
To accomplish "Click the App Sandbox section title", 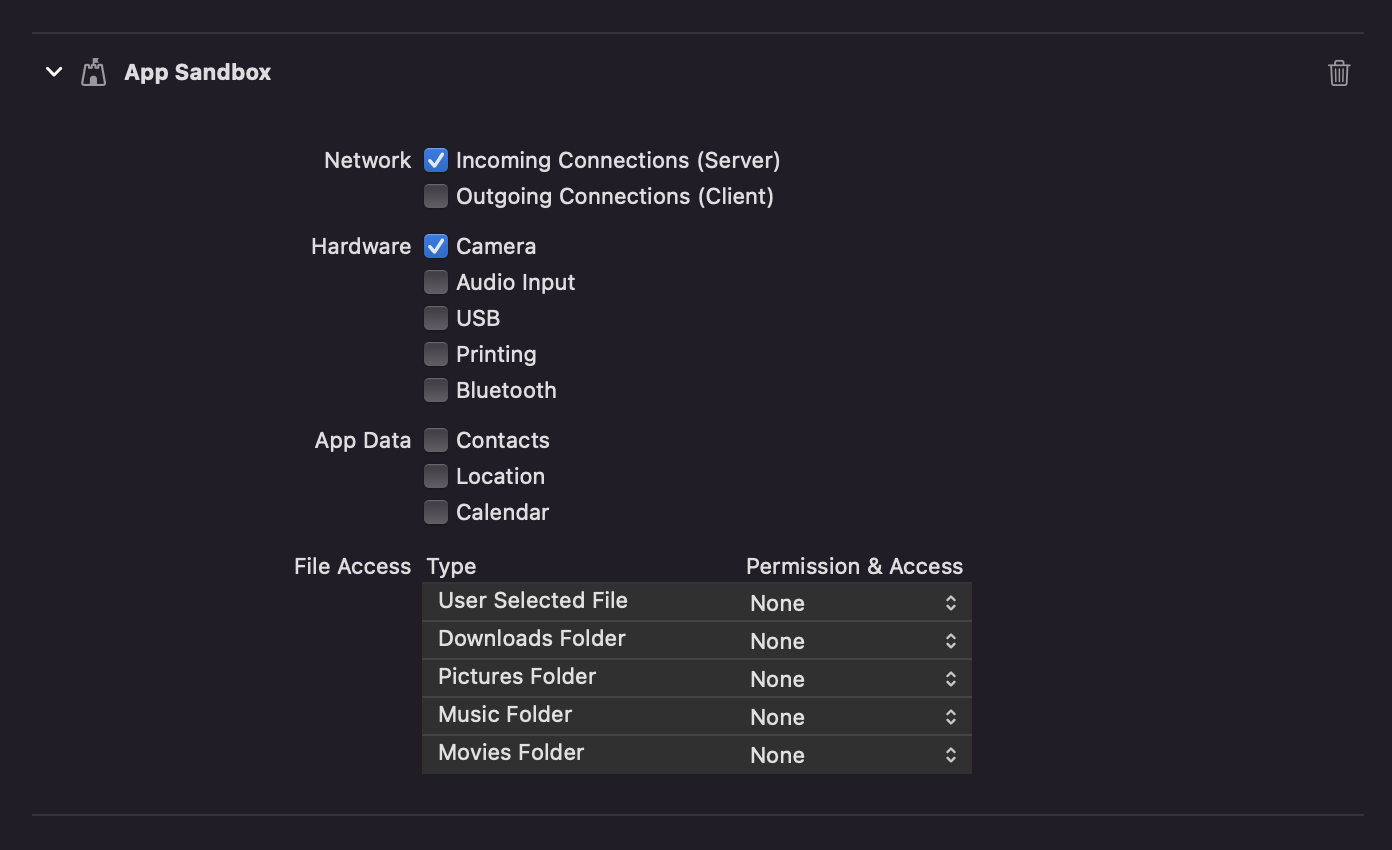I will (x=197, y=71).
